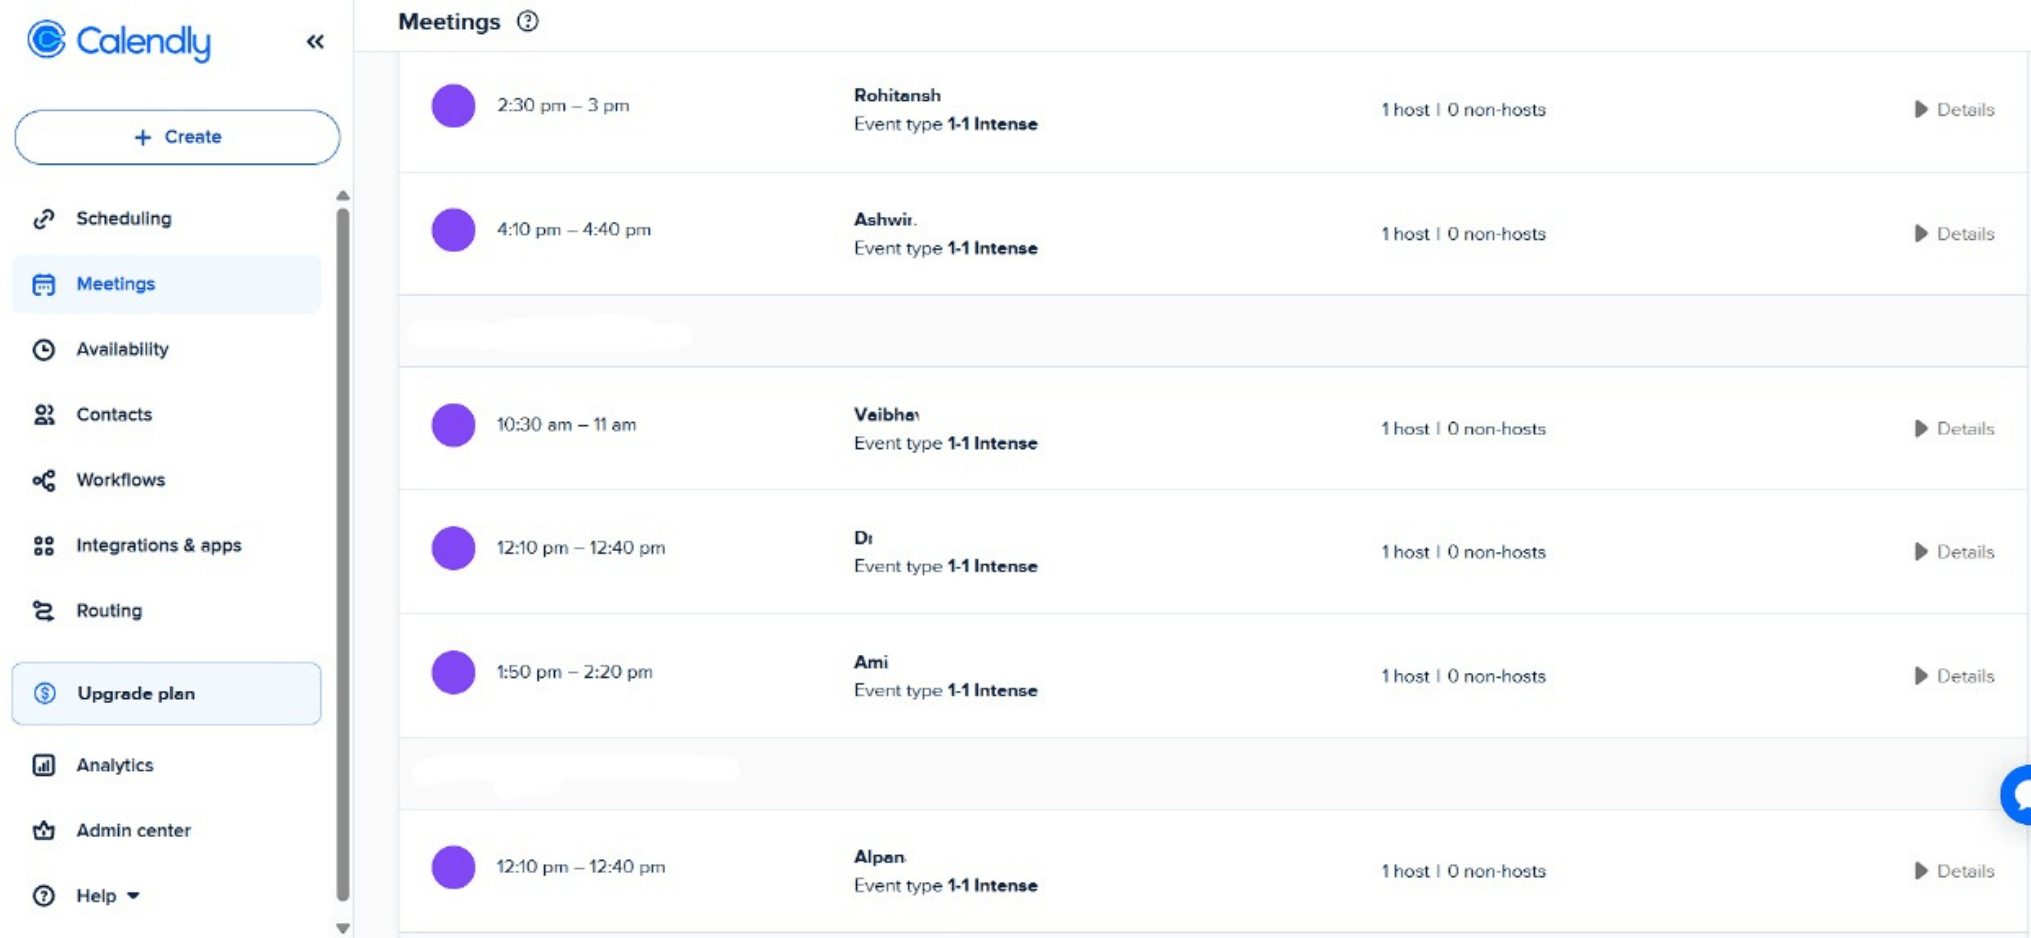Image resolution: width=2031 pixels, height=938 pixels.
Task: Click the Workflows icon in sidebar
Action: (x=43, y=480)
